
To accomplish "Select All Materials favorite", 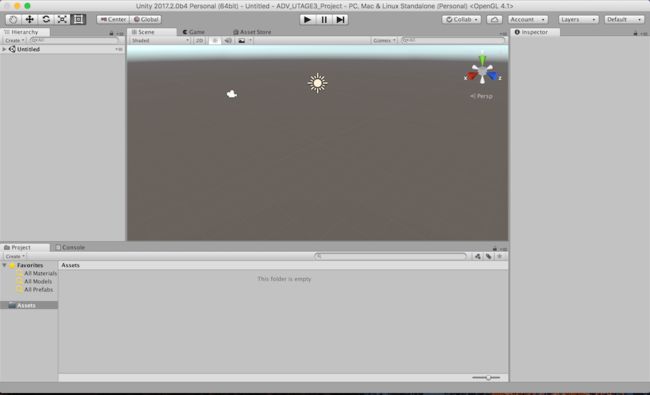I will (x=36, y=274).
